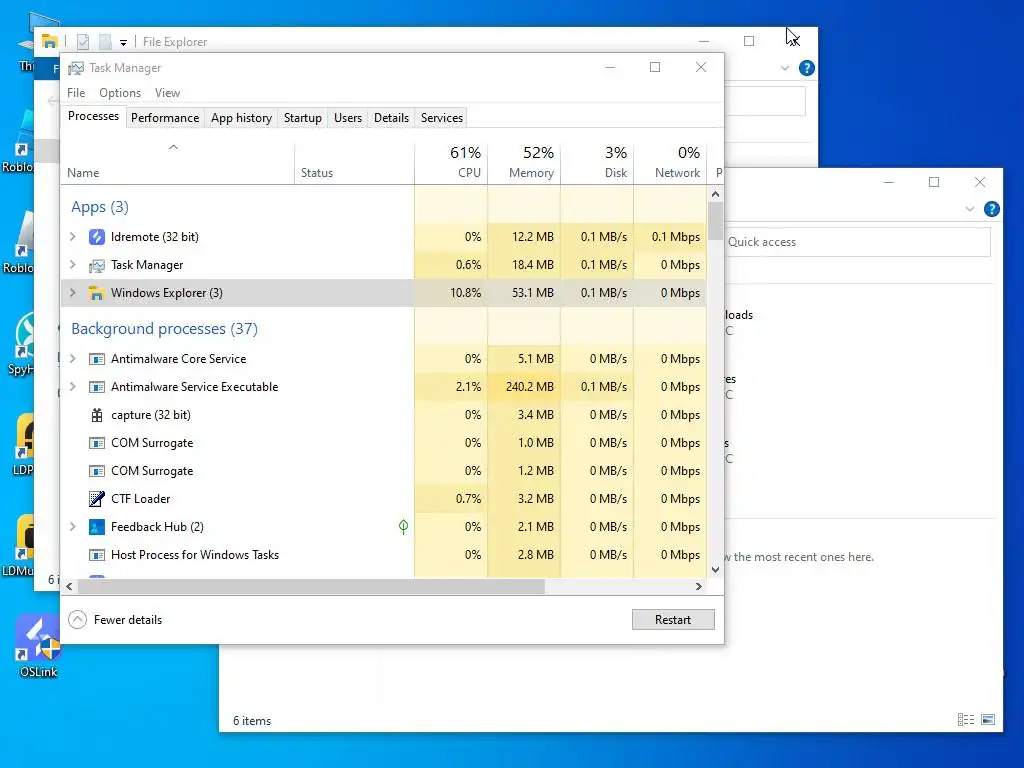Viewport: 1024px width, 768px height.
Task: Sort processes by Memory column header
Action: [x=524, y=162]
